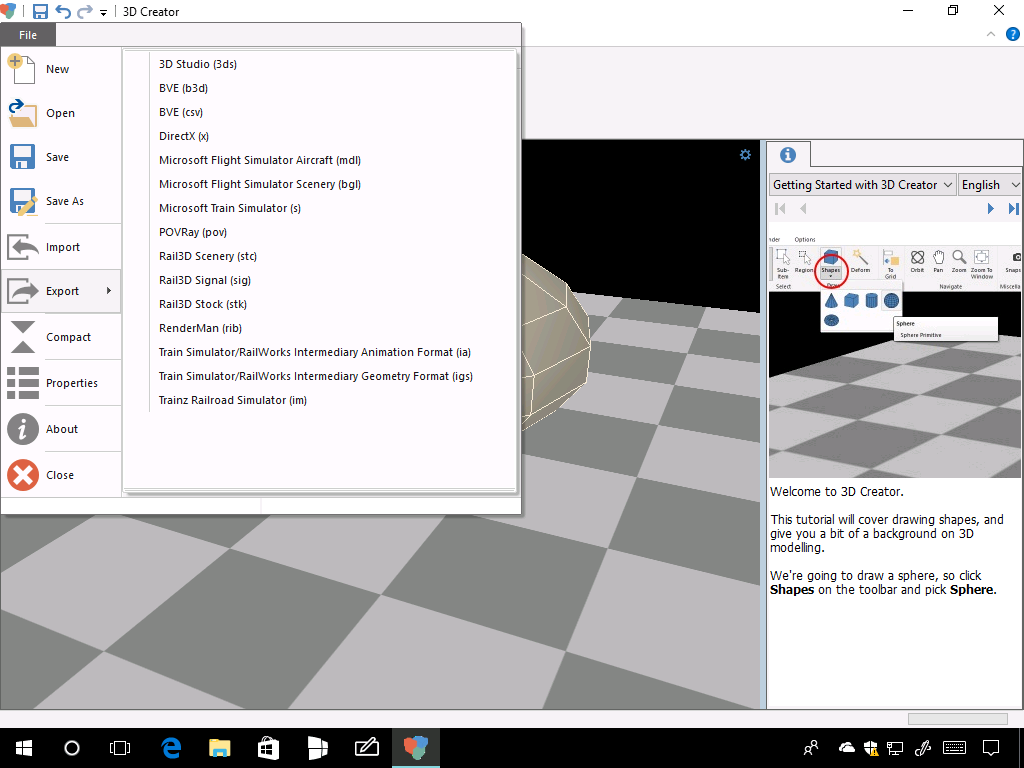Open the People icon in the system tray
Screen dimensions: 1024x768
811,748
